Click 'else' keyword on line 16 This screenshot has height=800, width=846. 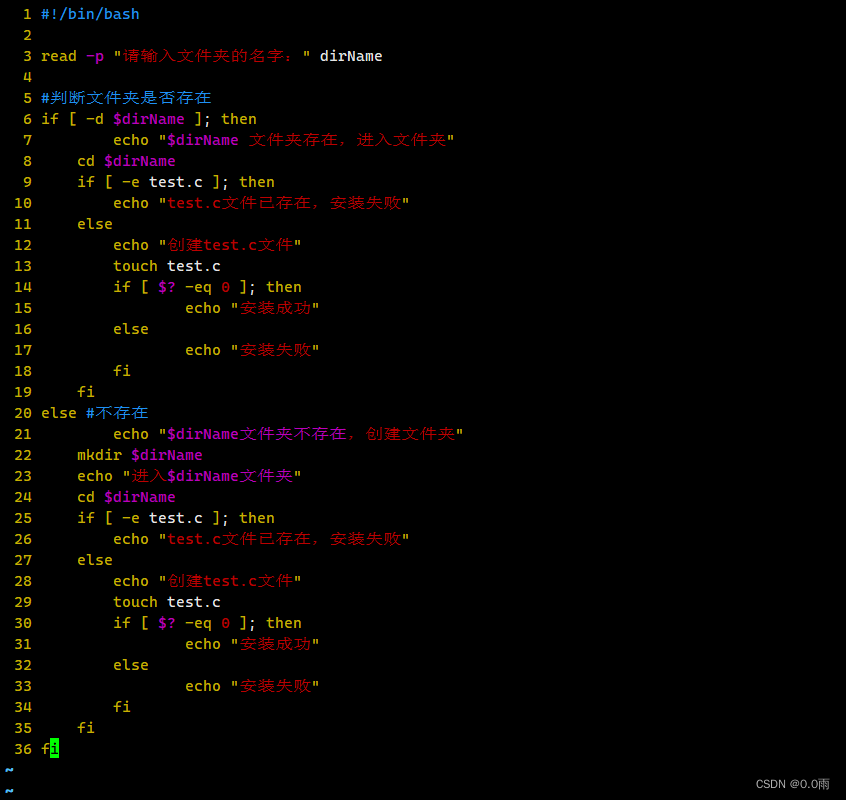tap(131, 329)
